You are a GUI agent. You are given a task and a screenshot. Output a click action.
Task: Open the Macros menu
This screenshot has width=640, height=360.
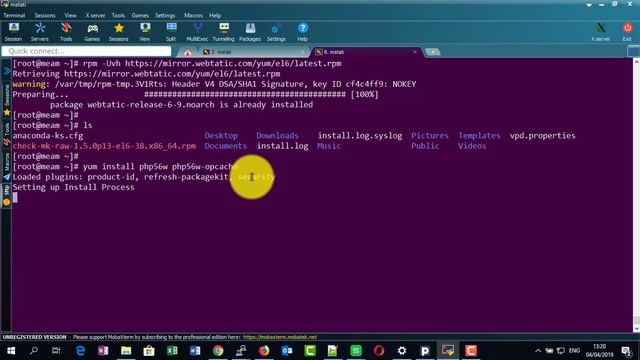(x=193, y=15)
